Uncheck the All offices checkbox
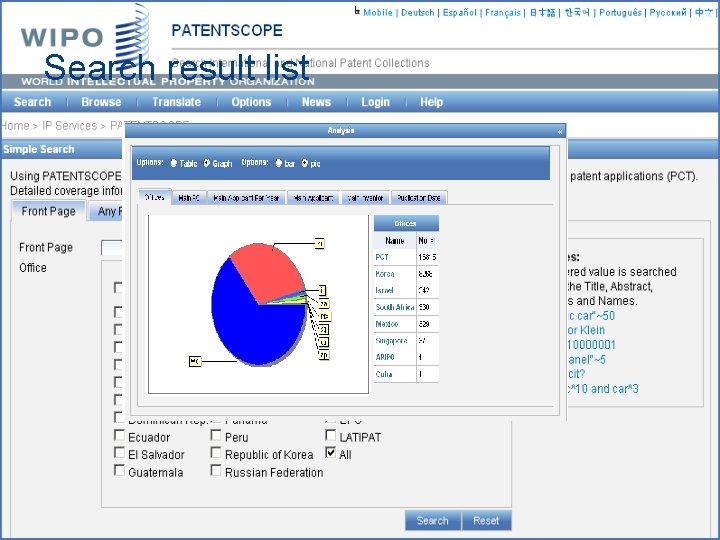 (330, 453)
